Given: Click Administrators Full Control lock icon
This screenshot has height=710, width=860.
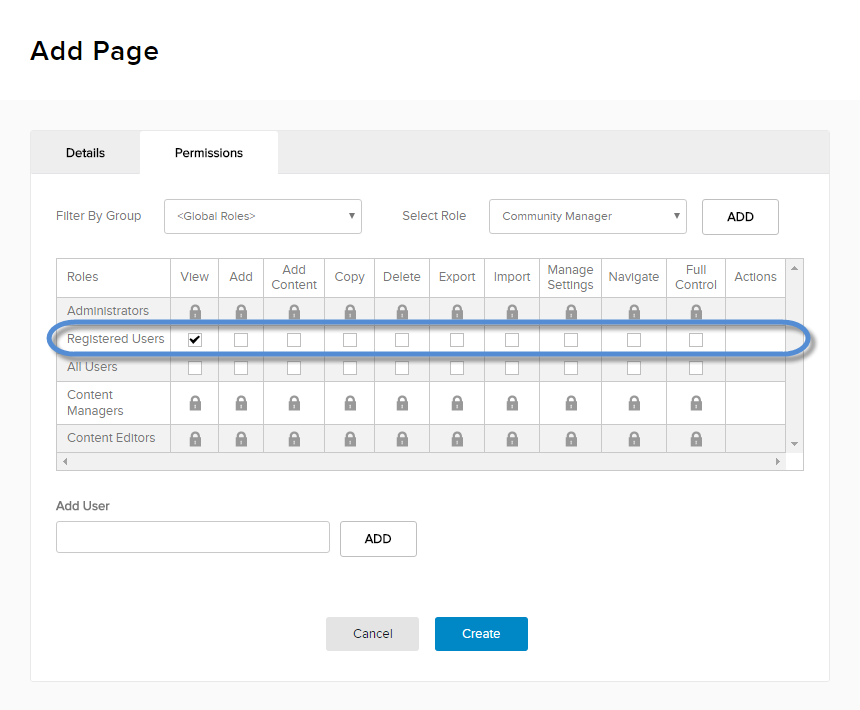Looking at the screenshot, I should [x=696, y=312].
